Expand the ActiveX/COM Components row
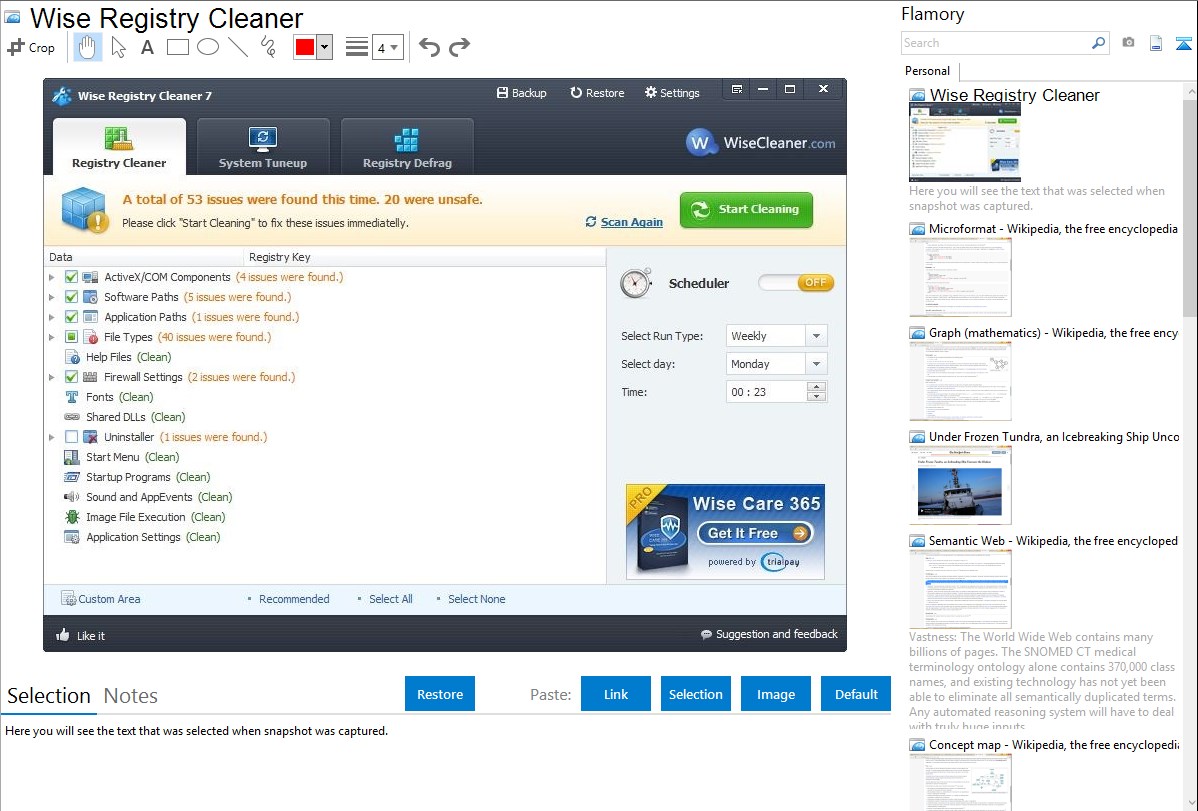This screenshot has width=1198, height=811. click(51, 277)
